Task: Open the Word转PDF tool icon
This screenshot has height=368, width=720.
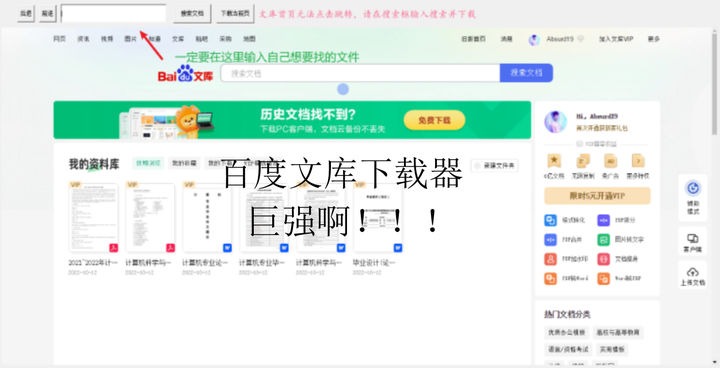Action: click(x=603, y=278)
